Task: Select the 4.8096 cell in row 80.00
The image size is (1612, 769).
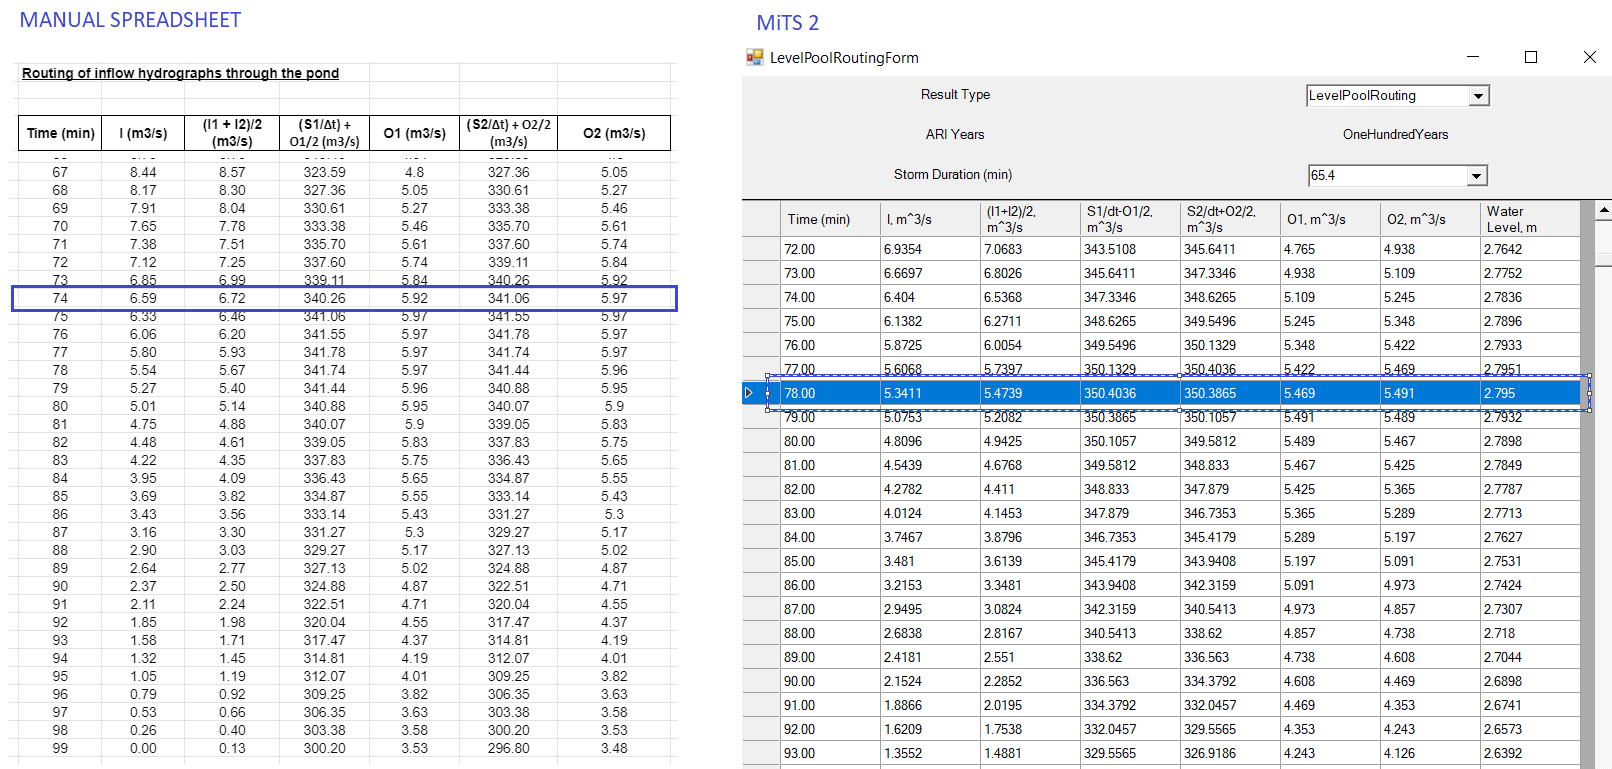Action: 930,441
